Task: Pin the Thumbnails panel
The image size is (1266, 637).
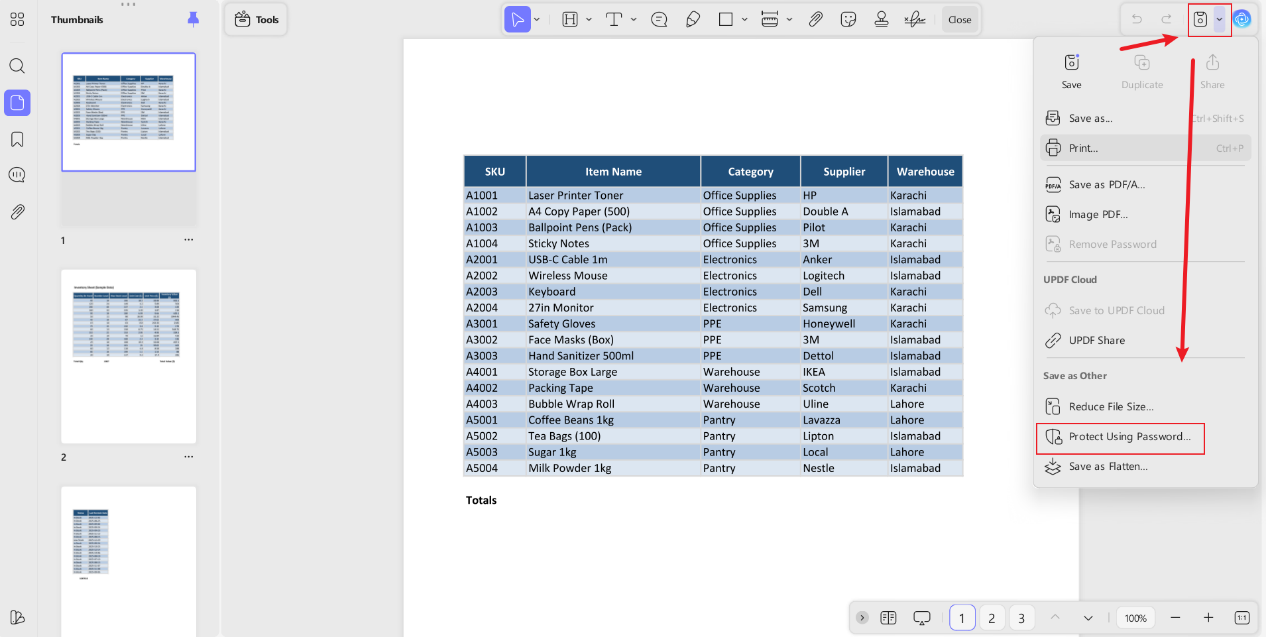Action: tap(193, 19)
